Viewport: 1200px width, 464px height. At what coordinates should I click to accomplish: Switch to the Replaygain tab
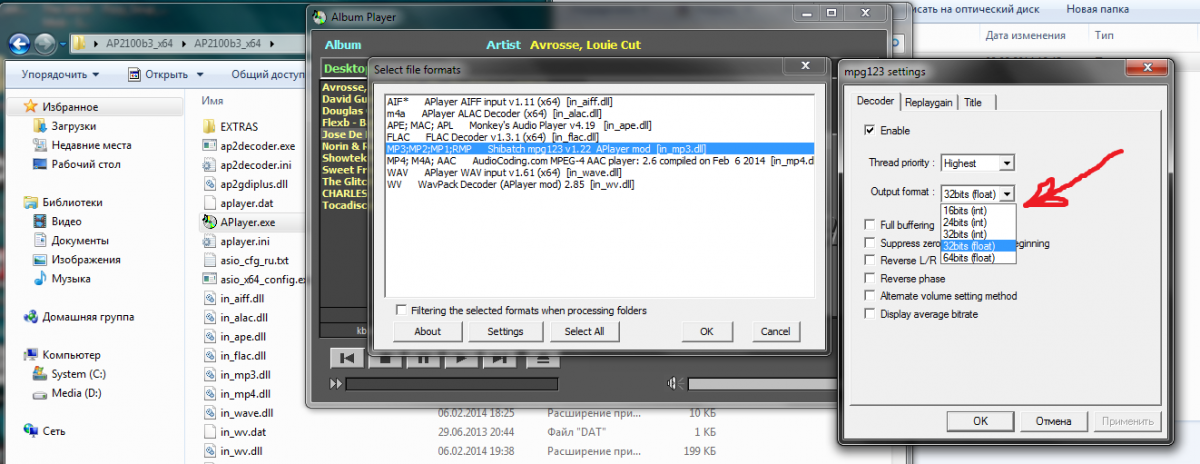pyautogui.click(x=929, y=102)
